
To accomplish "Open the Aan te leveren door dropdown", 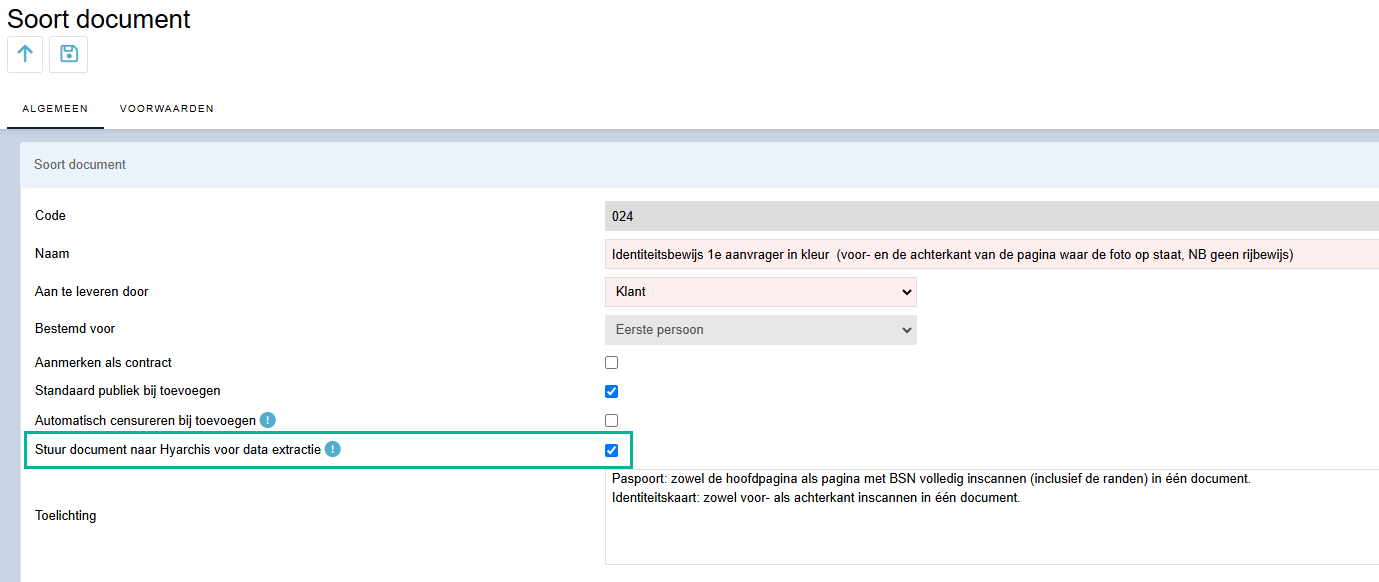I will [761, 292].
